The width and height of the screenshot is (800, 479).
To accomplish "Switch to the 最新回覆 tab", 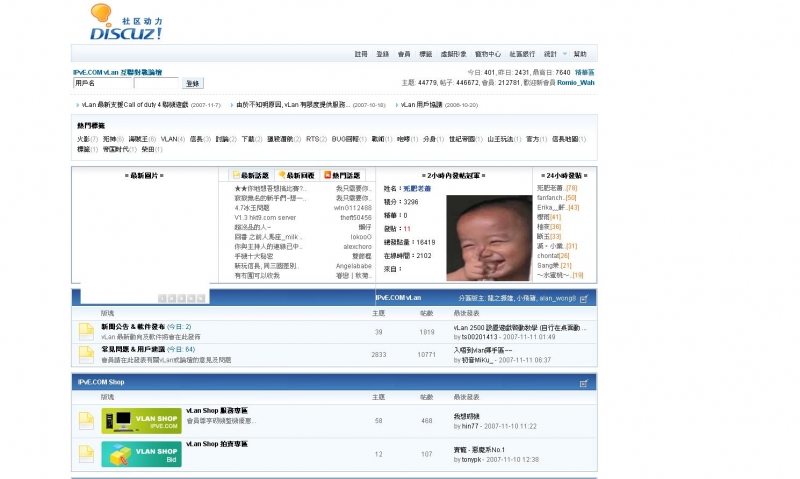I will (298, 175).
